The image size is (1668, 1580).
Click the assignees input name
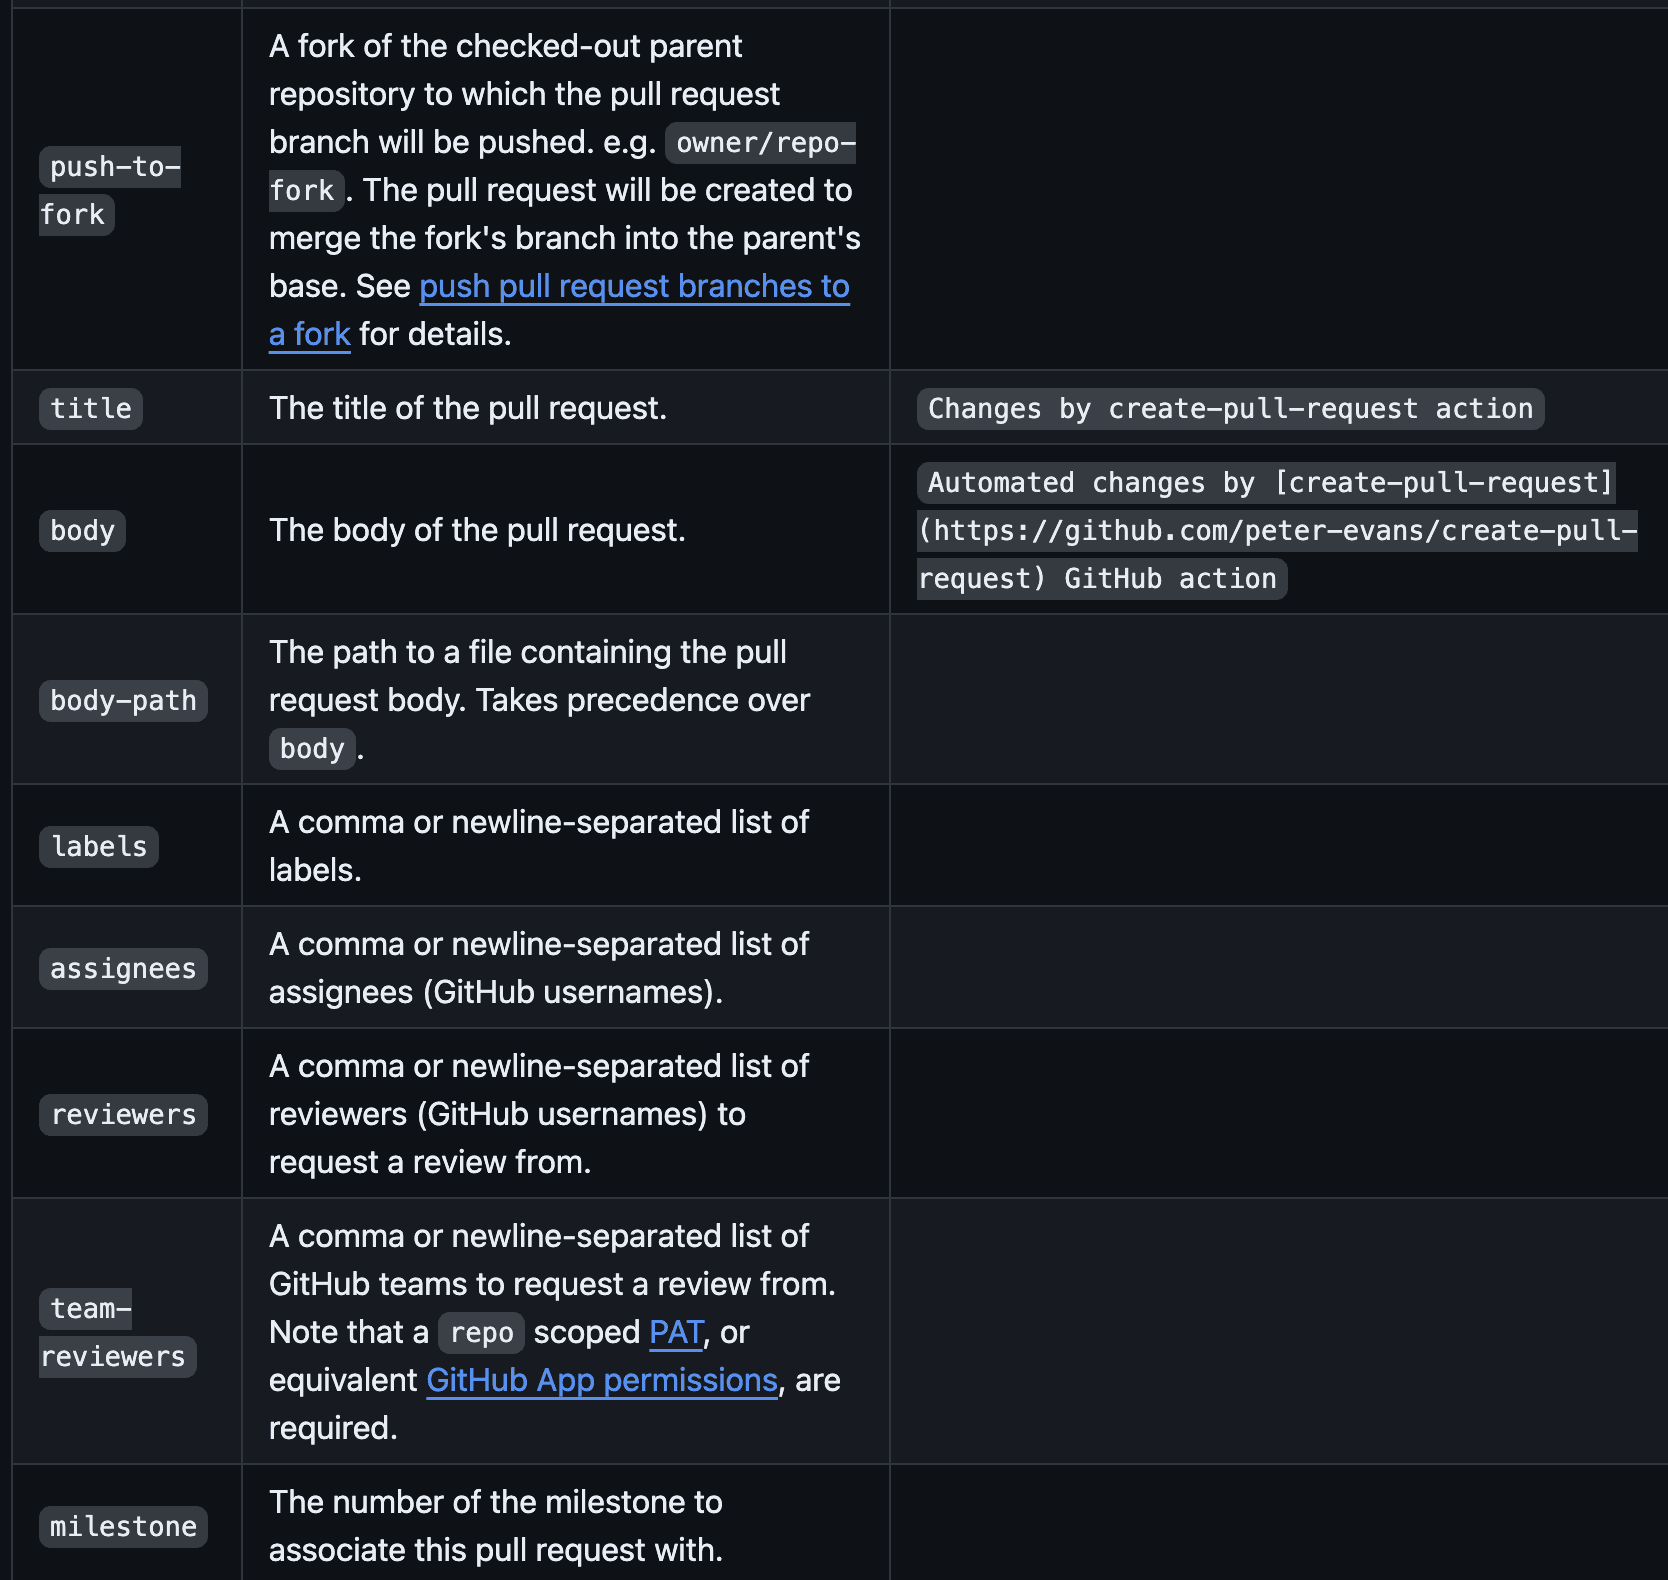coord(123,969)
